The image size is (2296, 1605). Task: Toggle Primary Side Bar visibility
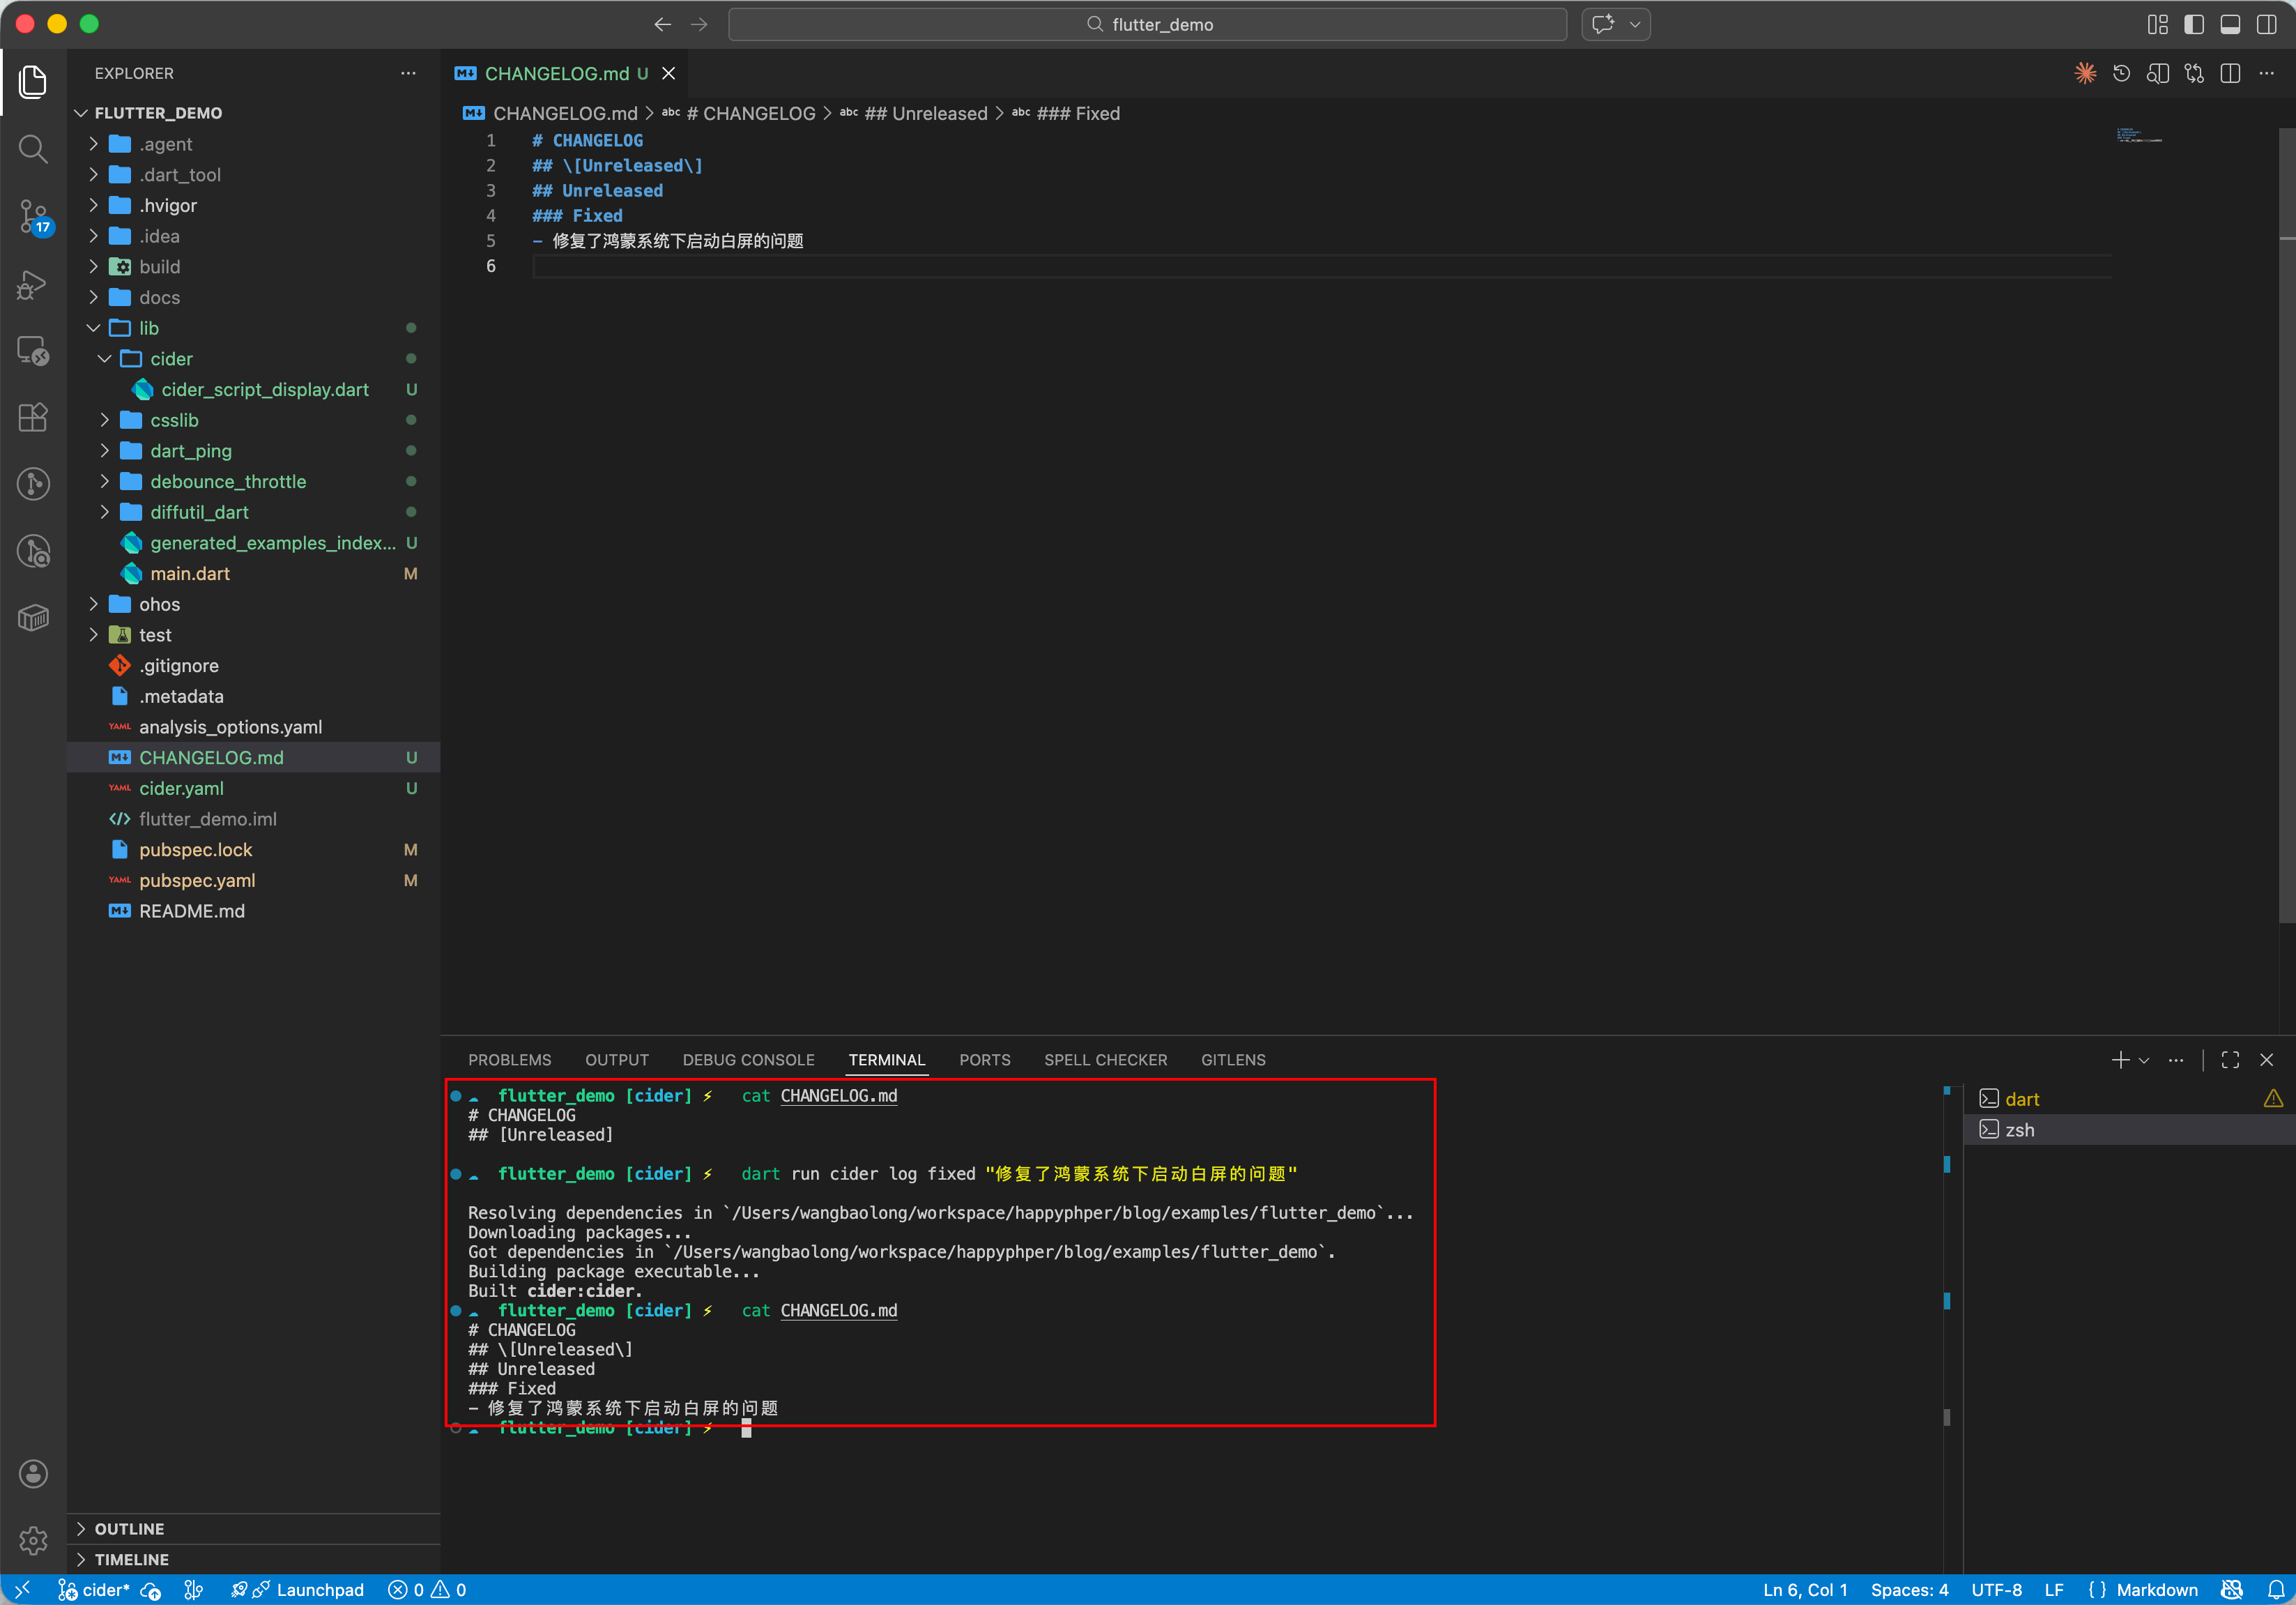(x=2194, y=24)
